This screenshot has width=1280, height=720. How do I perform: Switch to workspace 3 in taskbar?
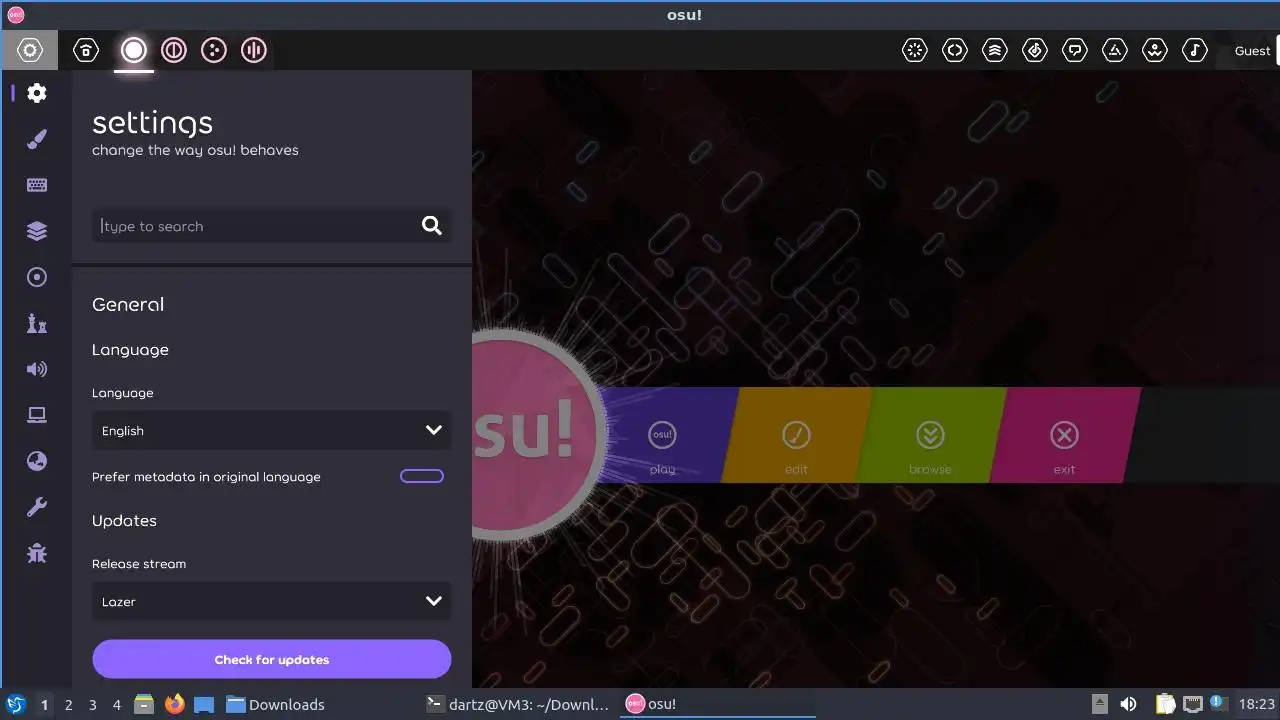pyautogui.click(x=92, y=704)
